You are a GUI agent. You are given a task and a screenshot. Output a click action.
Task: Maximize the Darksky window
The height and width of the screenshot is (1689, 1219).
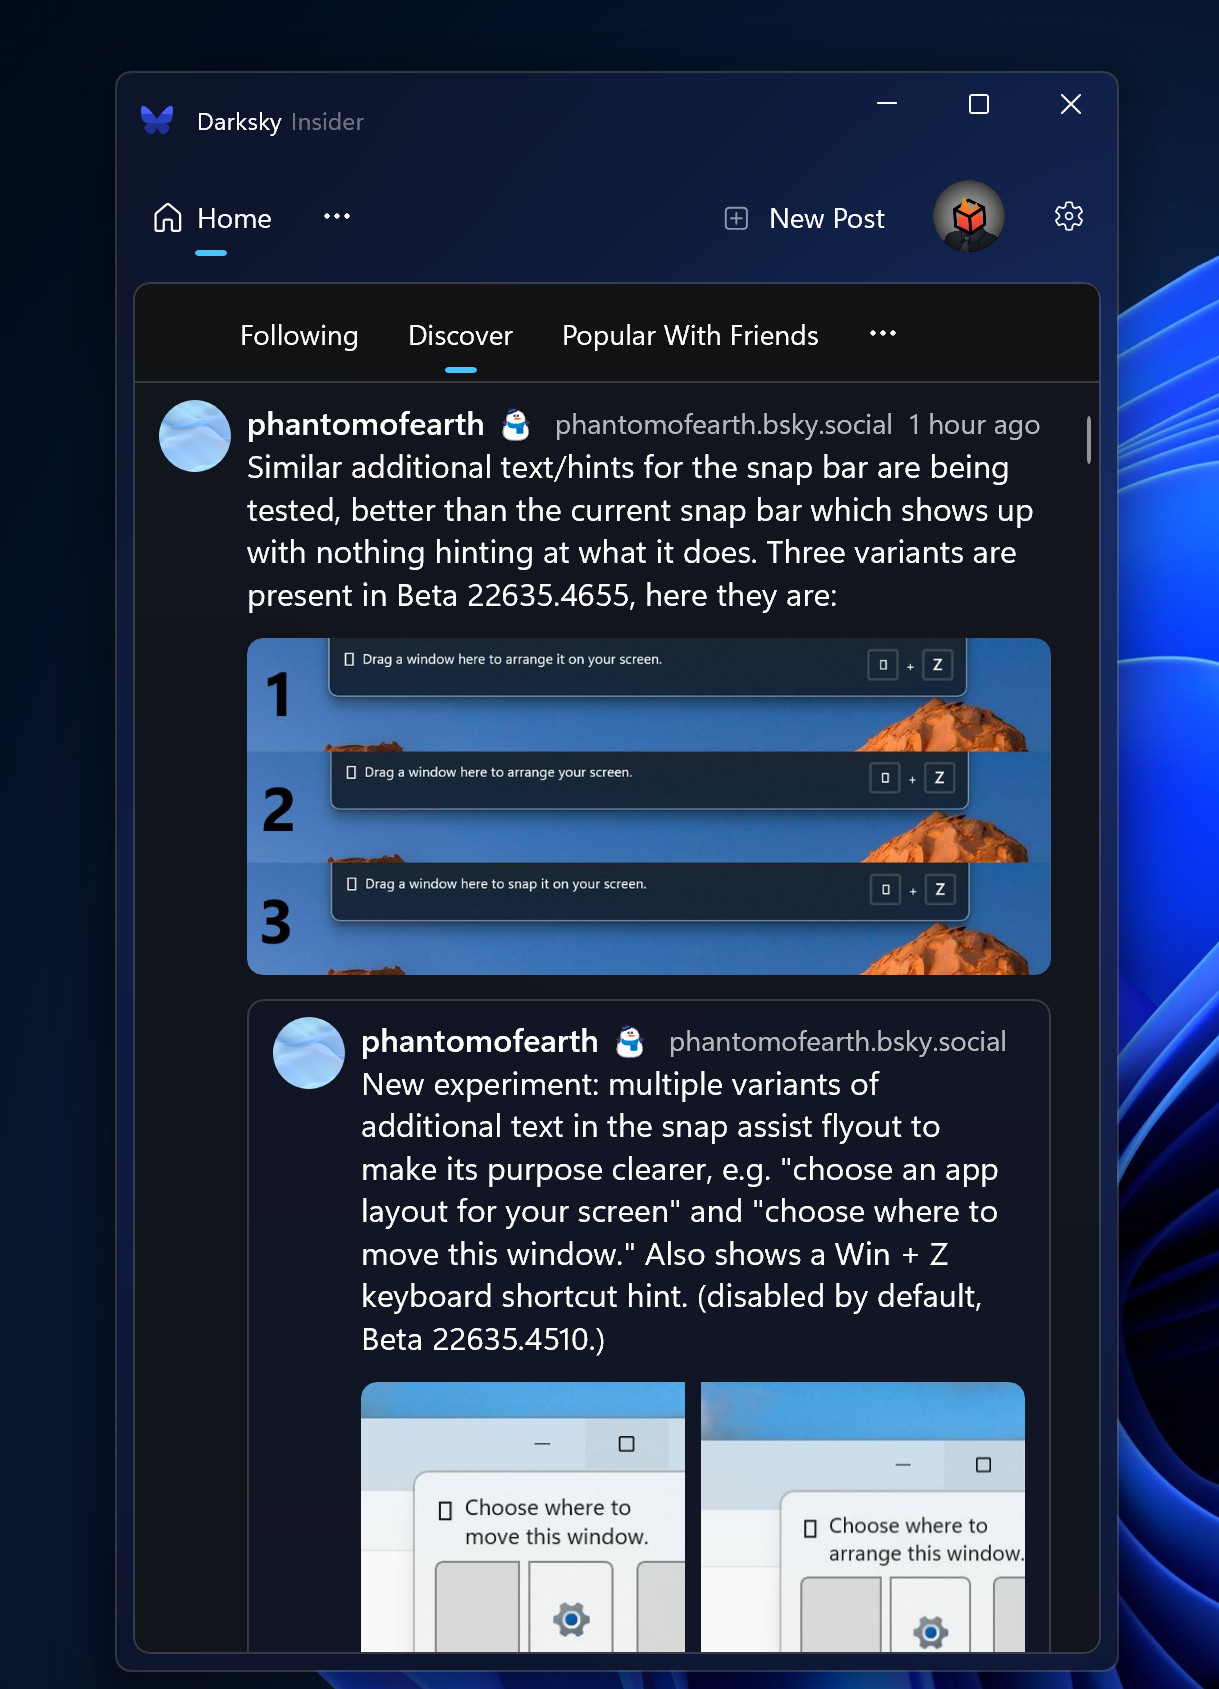tap(979, 104)
